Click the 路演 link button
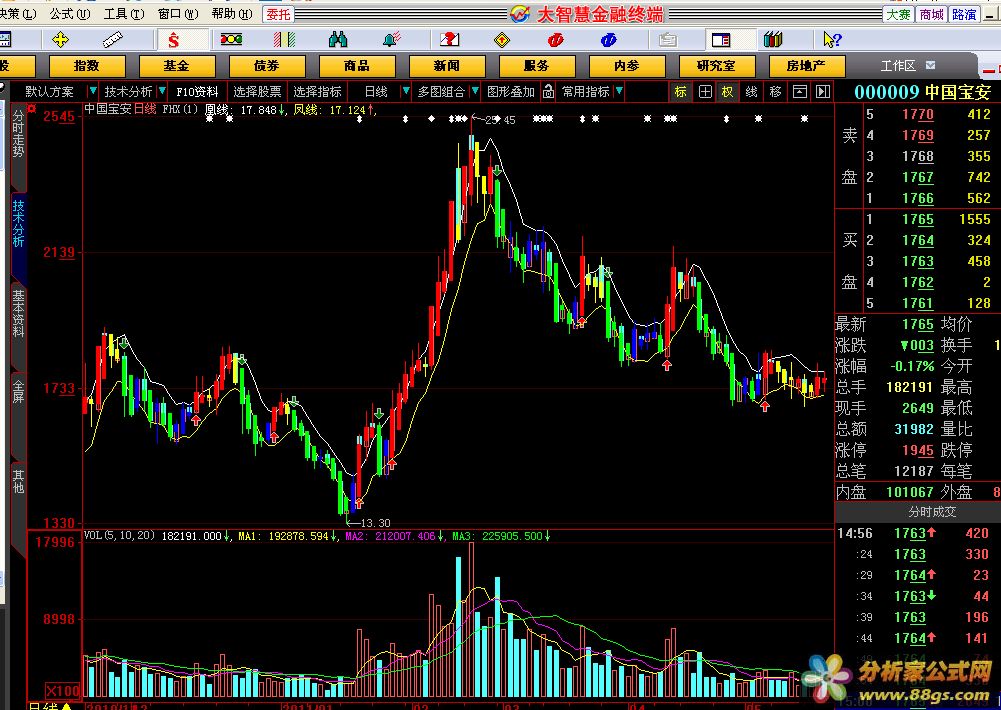Image resolution: width=1001 pixels, height=710 pixels. [x=964, y=14]
